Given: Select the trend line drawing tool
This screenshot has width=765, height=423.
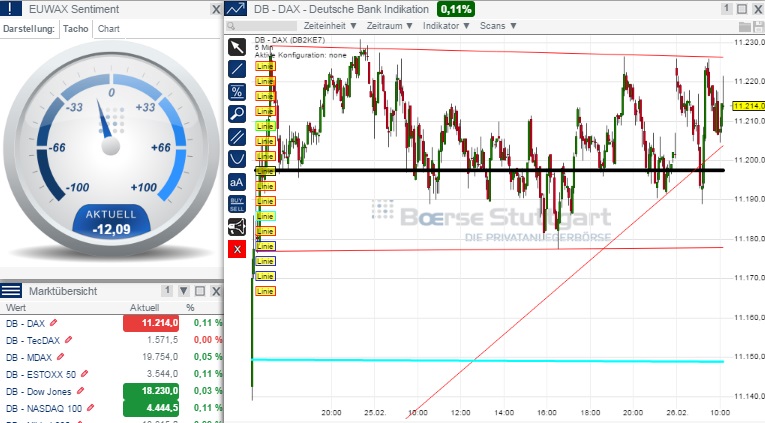Looking at the screenshot, I should pos(237,69).
